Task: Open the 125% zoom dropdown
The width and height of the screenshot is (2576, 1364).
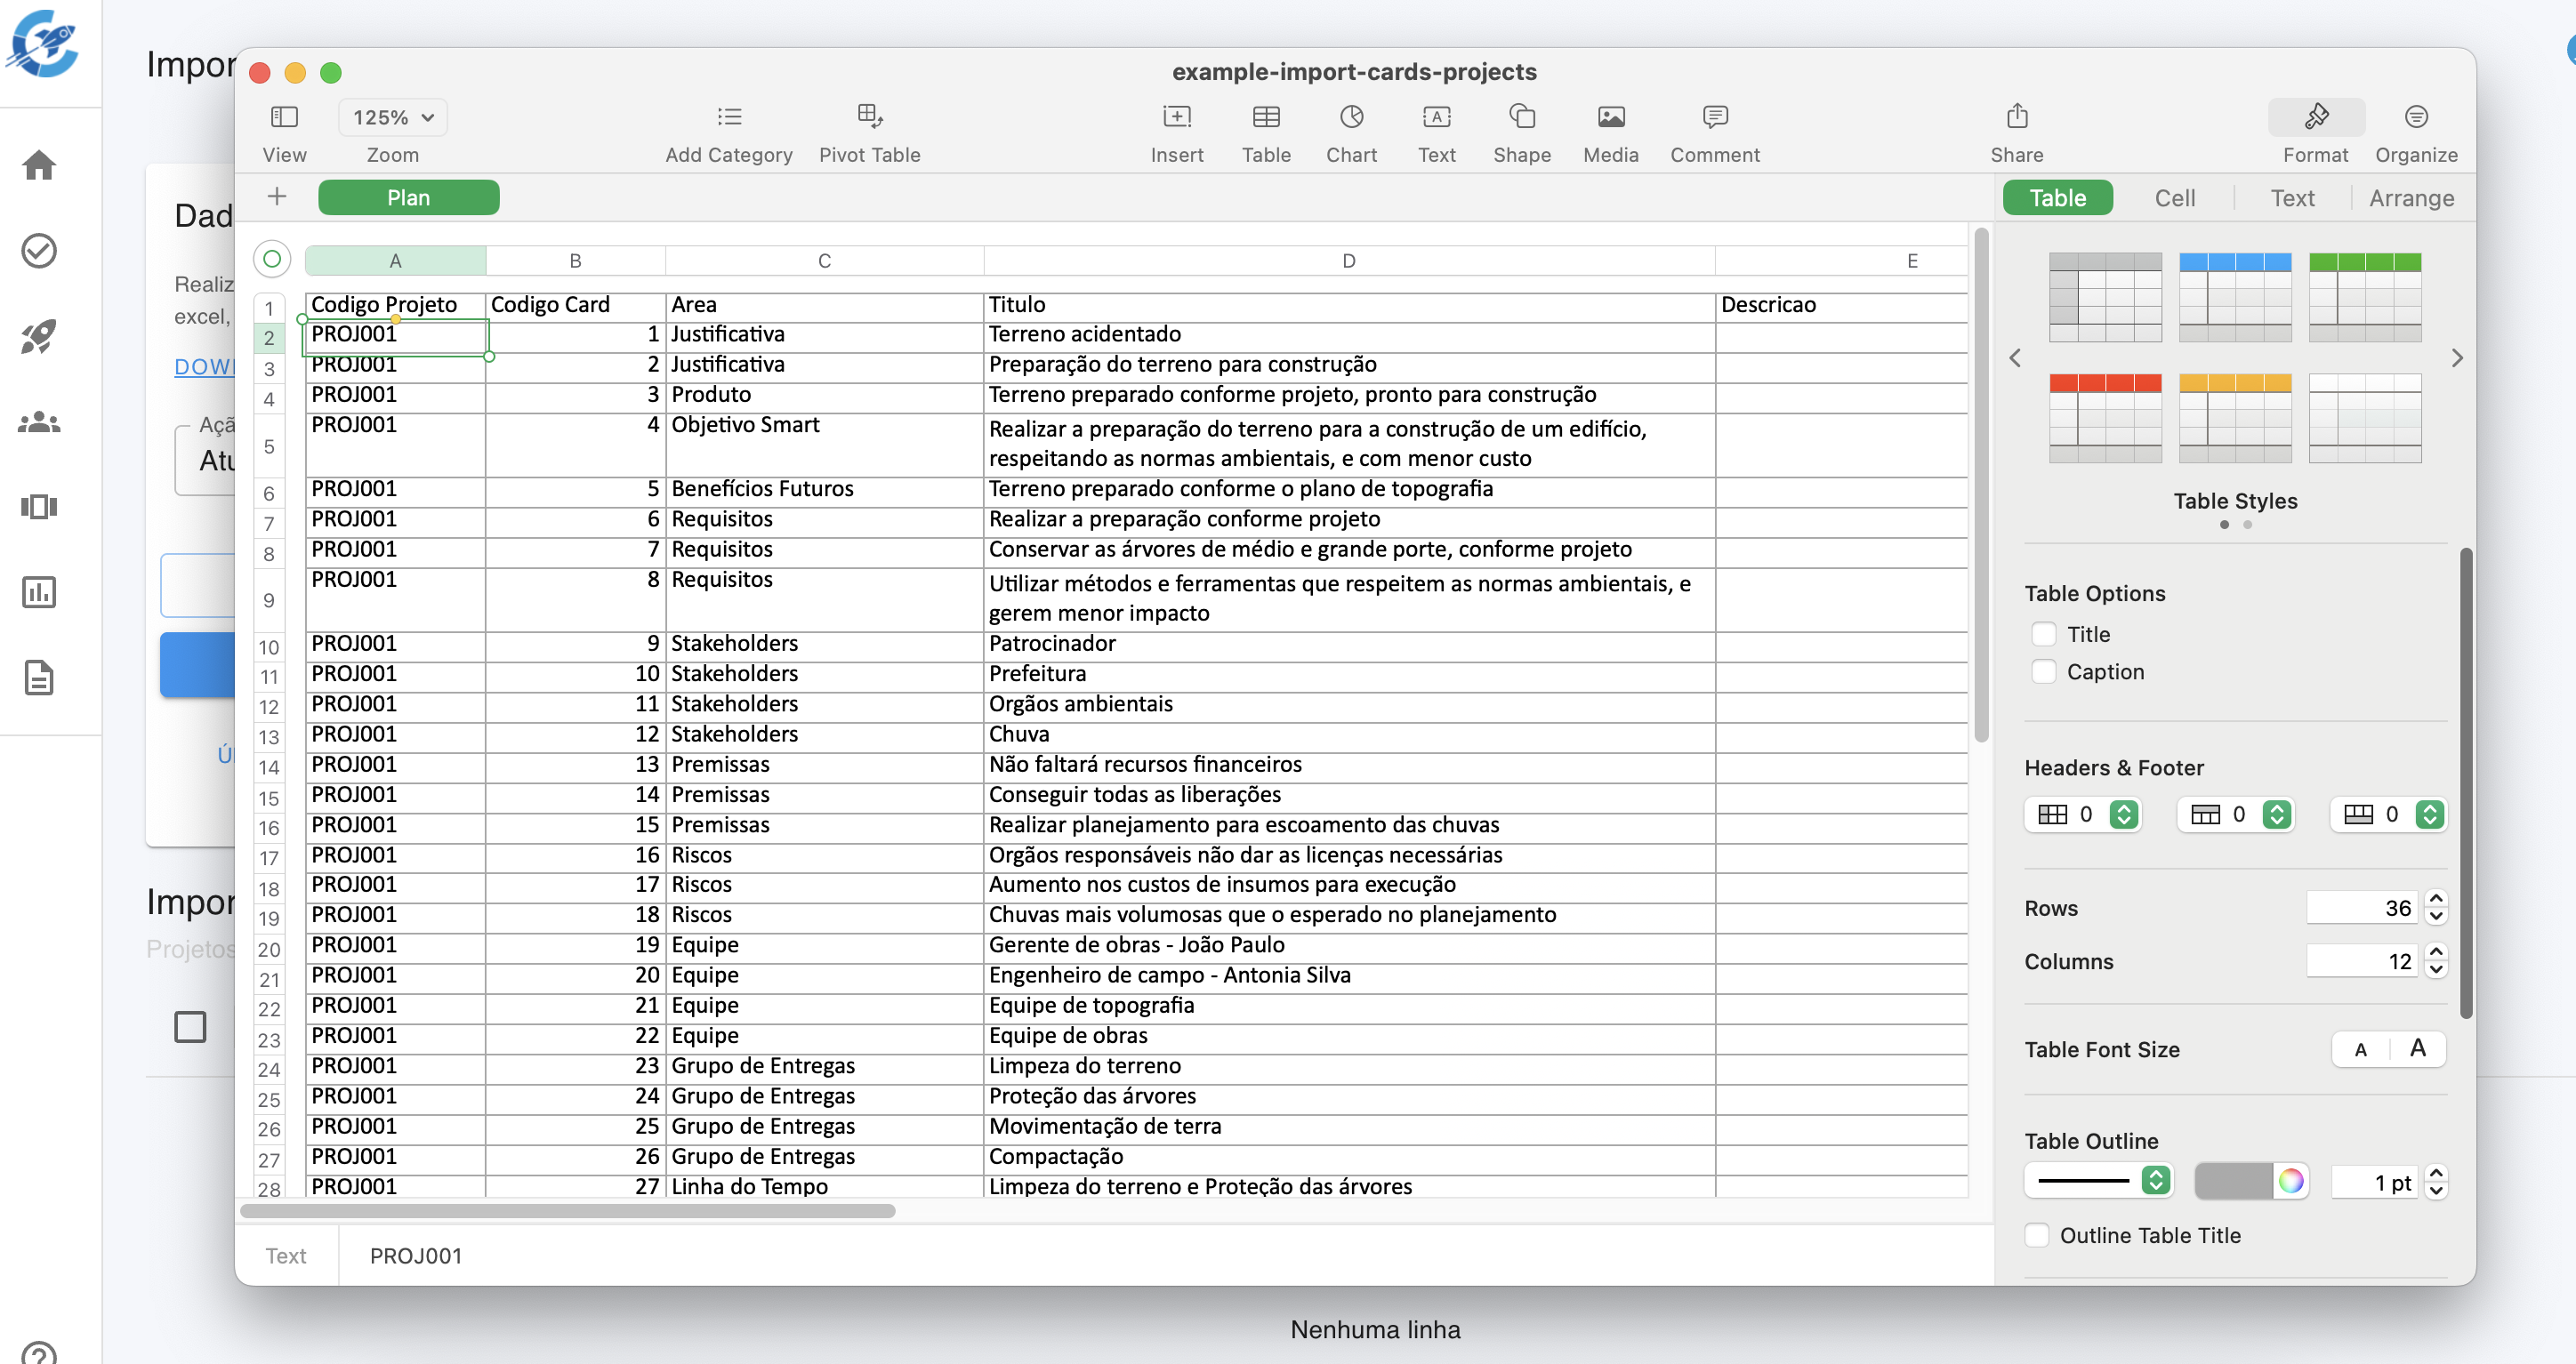Action: [x=392, y=117]
